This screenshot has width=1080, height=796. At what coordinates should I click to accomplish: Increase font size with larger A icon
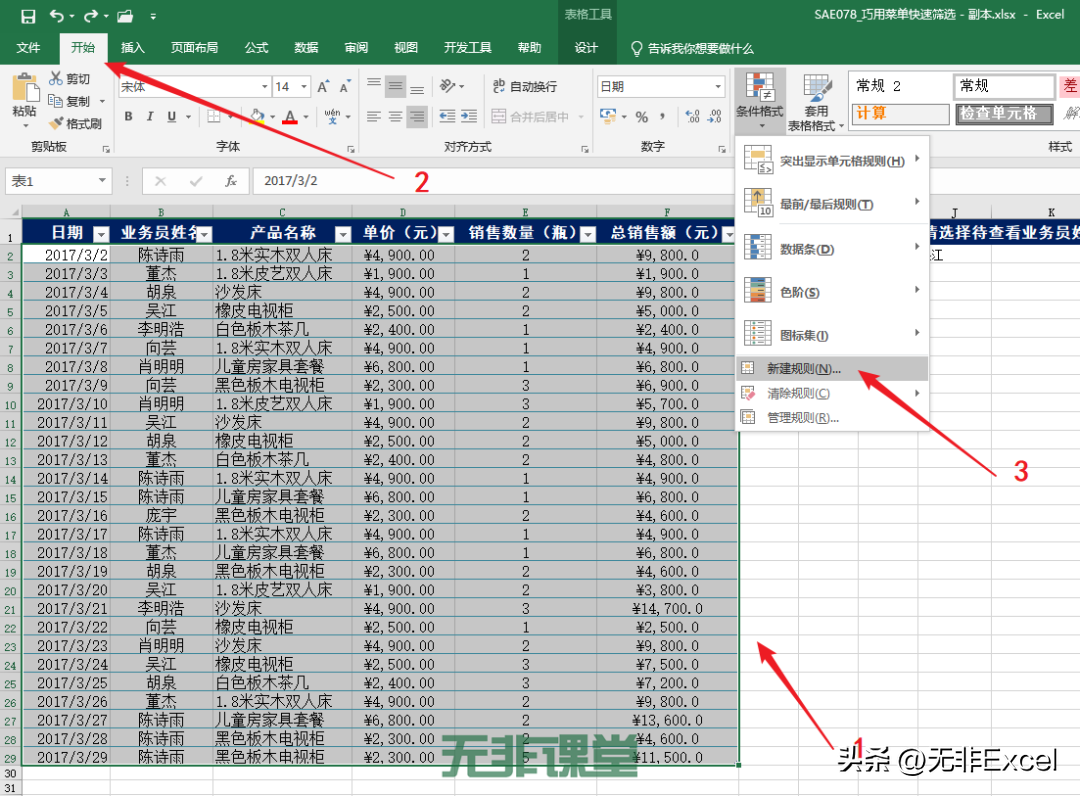[322, 87]
